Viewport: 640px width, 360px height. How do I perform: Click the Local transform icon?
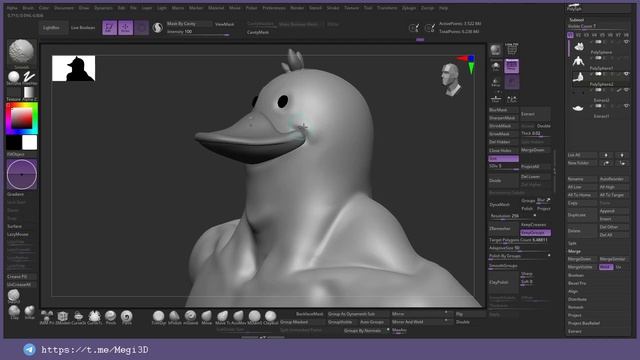[511, 99]
